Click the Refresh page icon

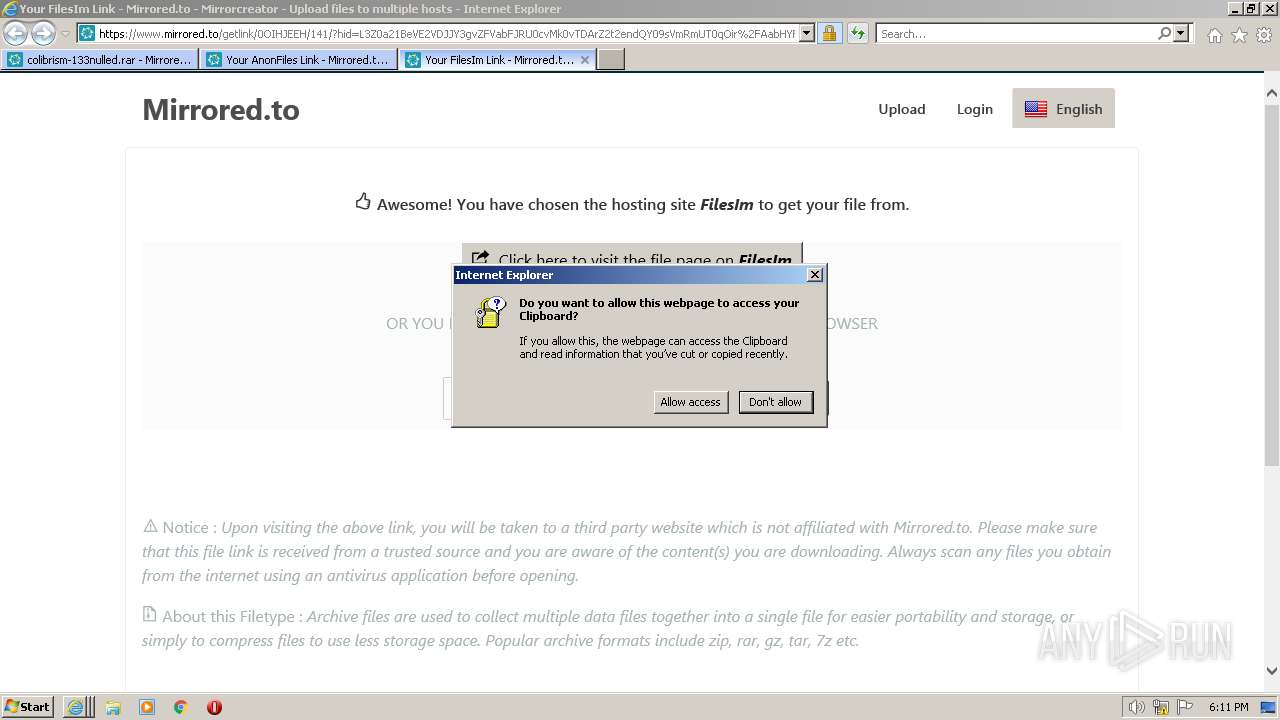858,33
